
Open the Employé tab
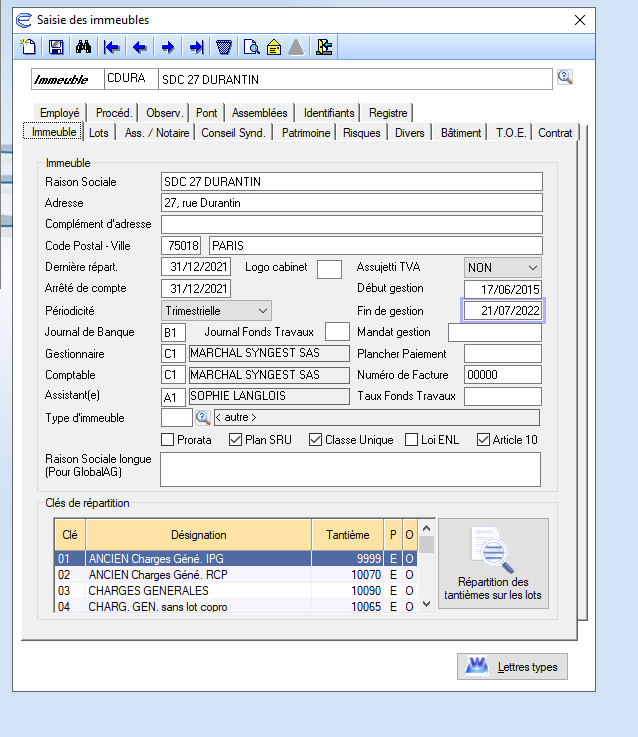[x=60, y=113]
